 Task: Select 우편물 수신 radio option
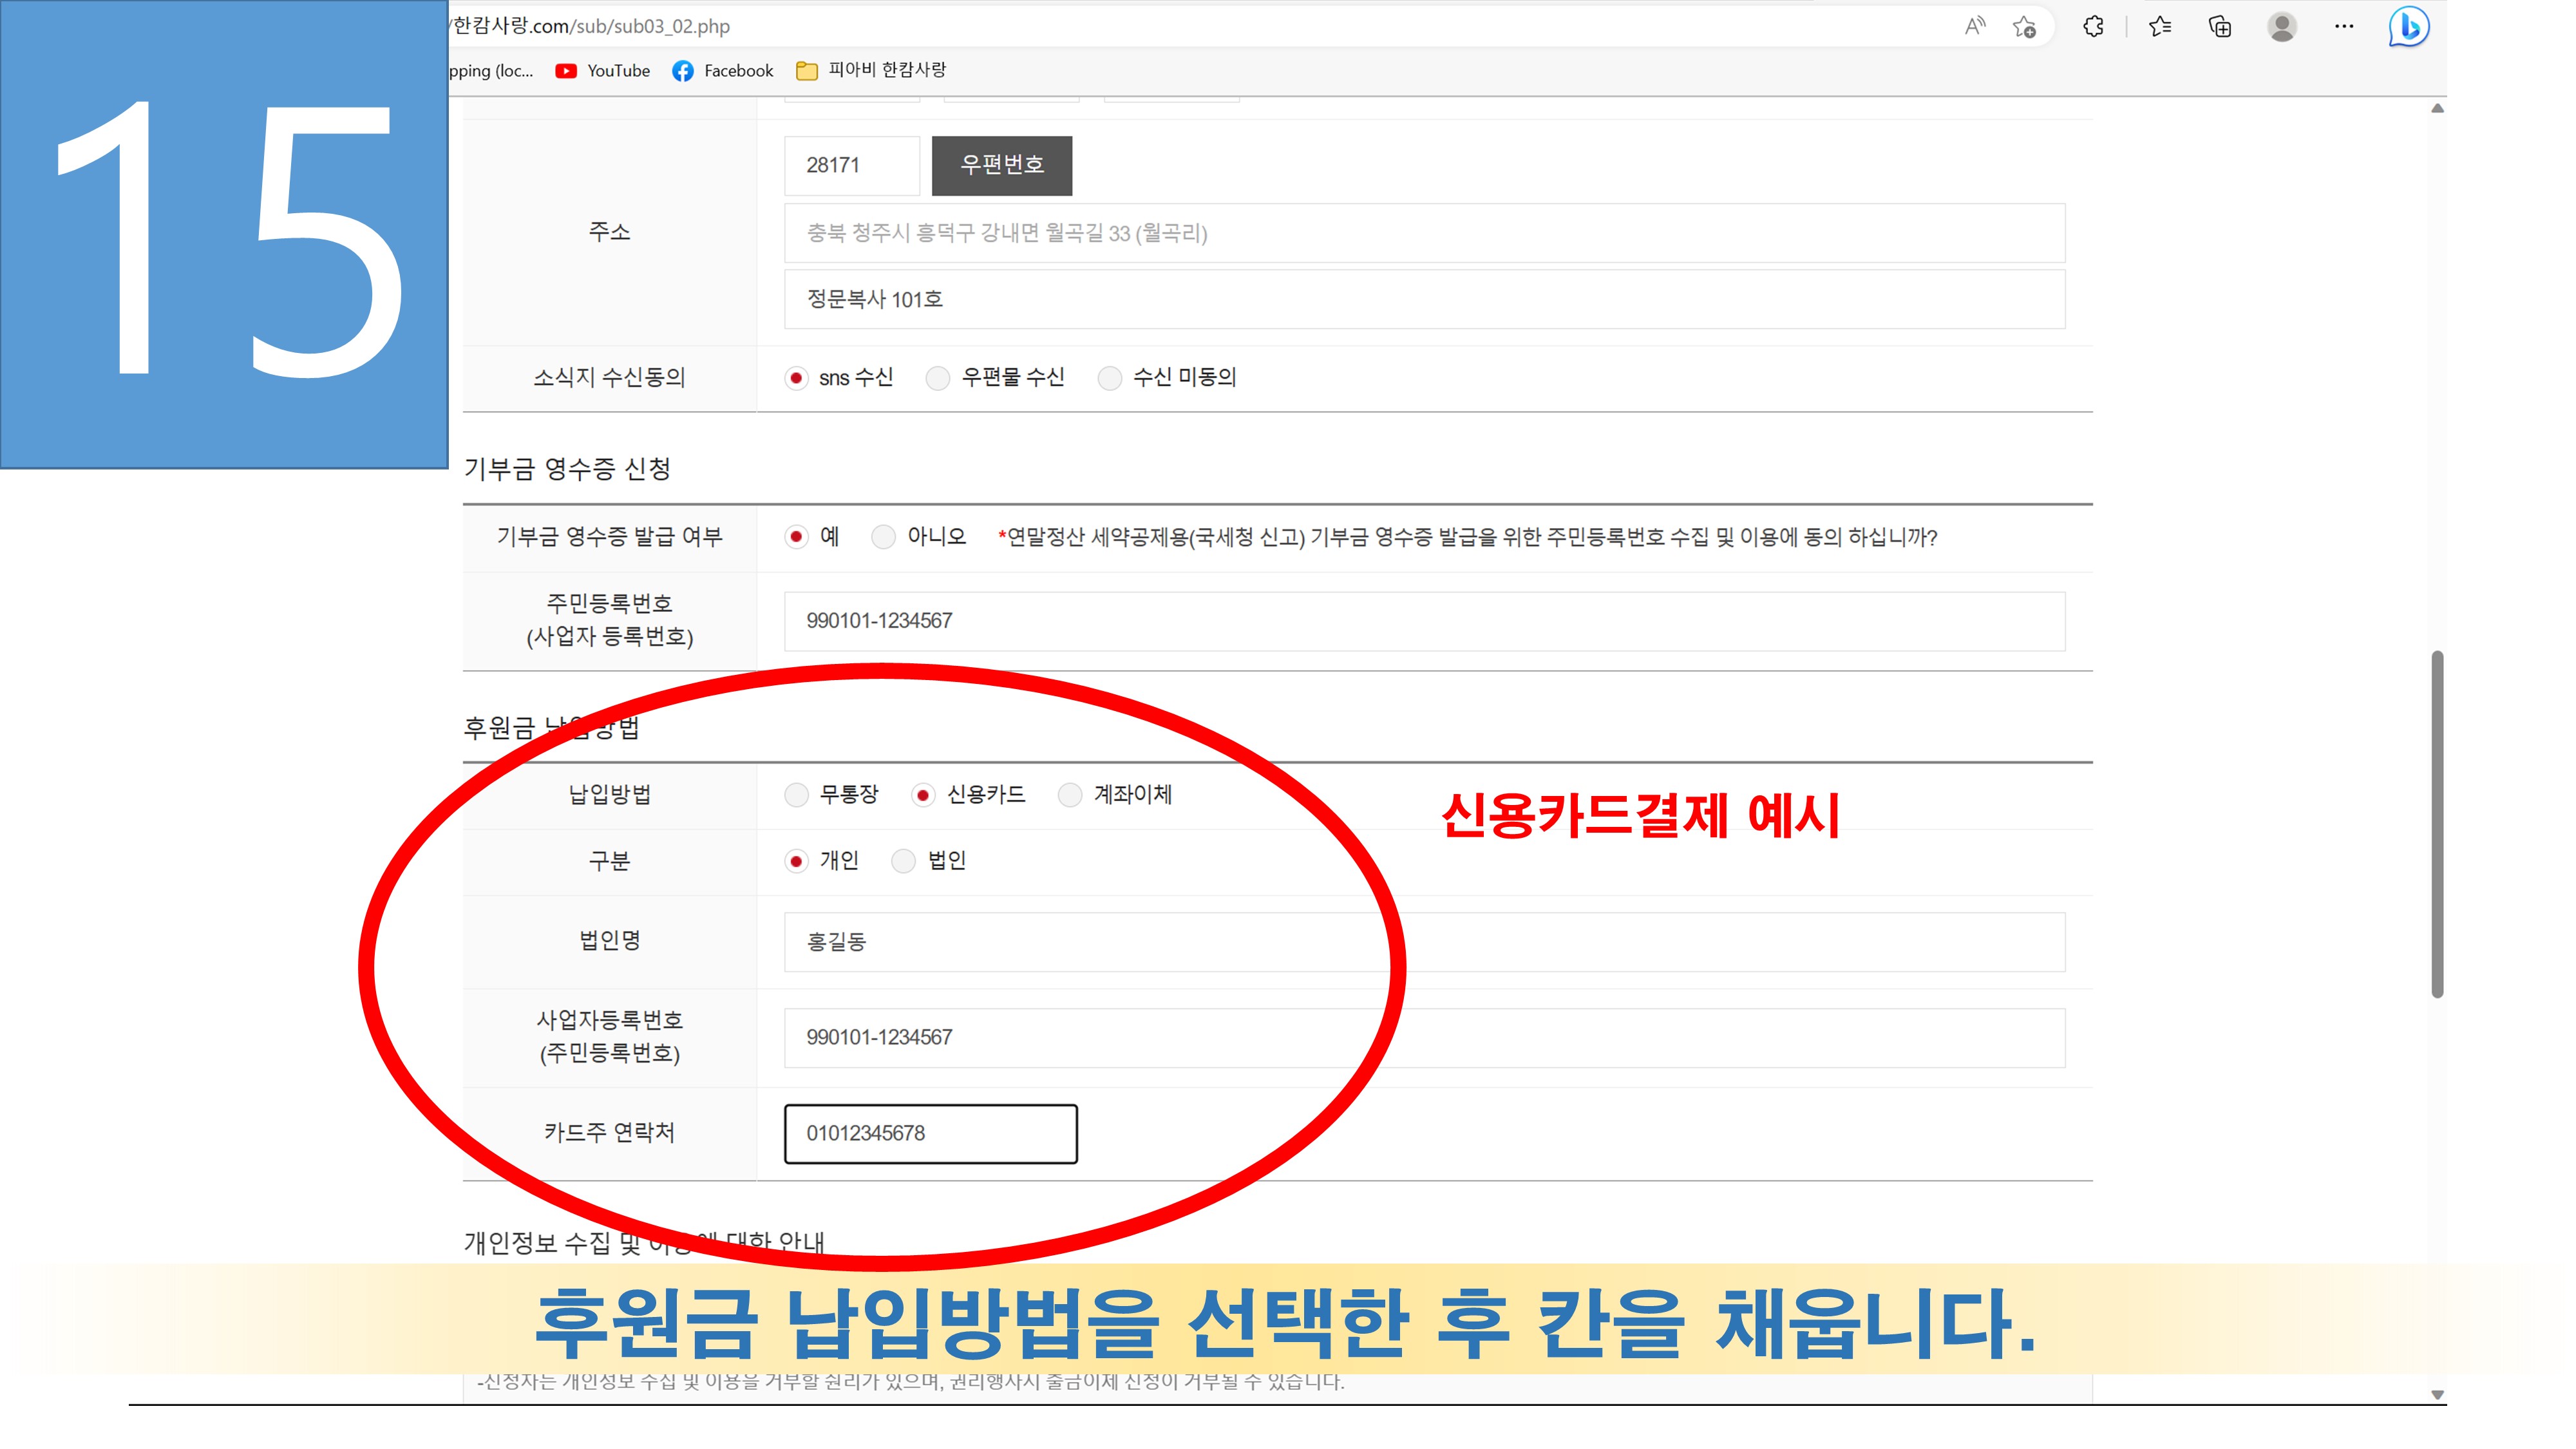click(937, 378)
